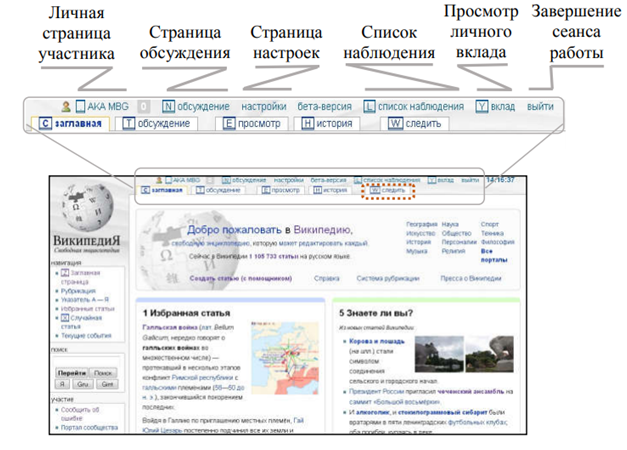Open Указатель А — Я in the sidebar

click(x=85, y=300)
